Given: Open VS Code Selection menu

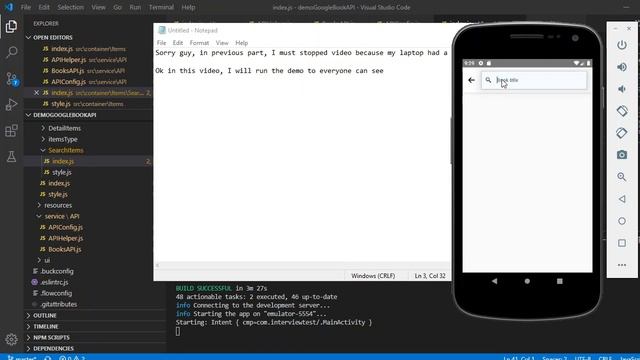Looking at the screenshot, I should pyautogui.click(x=70, y=7).
